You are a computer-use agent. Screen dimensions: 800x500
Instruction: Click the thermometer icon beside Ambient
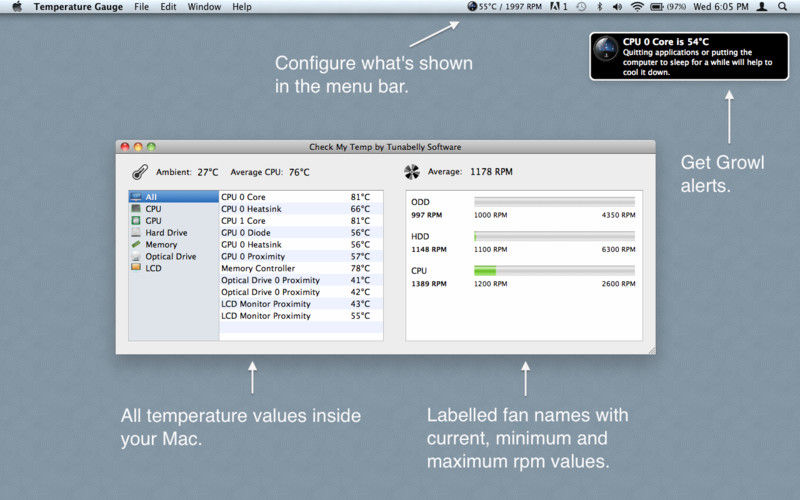(x=139, y=172)
